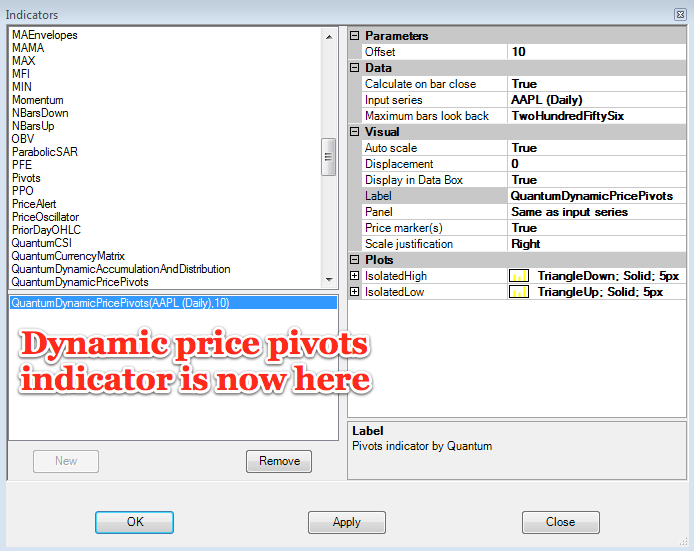Screen dimensions: 694x551
Task: Select MAMA in indicator list
Action: (28, 48)
